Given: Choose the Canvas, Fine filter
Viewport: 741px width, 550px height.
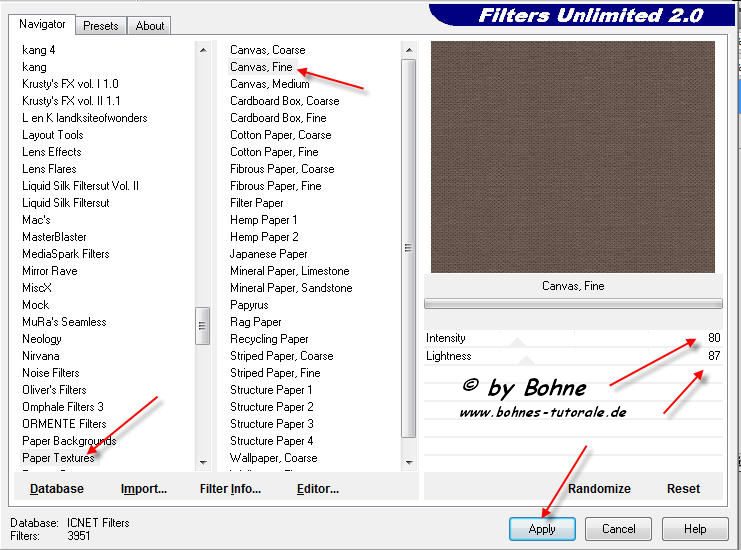Looking at the screenshot, I should (x=261, y=67).
